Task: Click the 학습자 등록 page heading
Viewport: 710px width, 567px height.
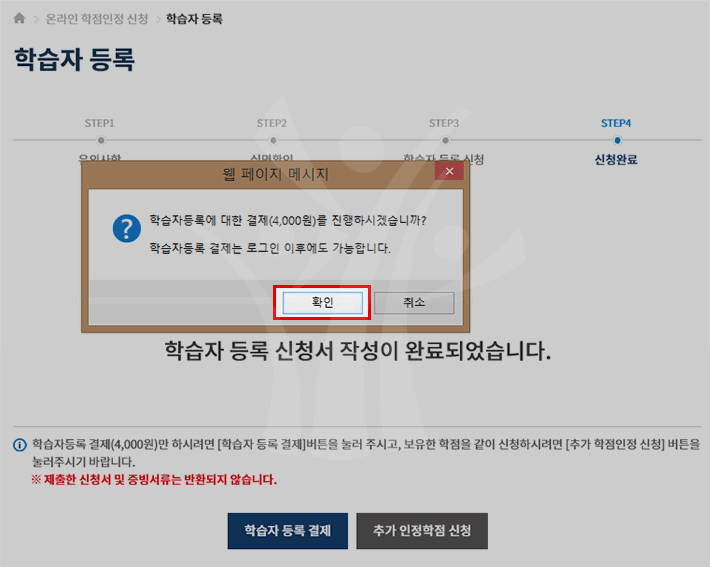Action: click(x=74, y=59)
